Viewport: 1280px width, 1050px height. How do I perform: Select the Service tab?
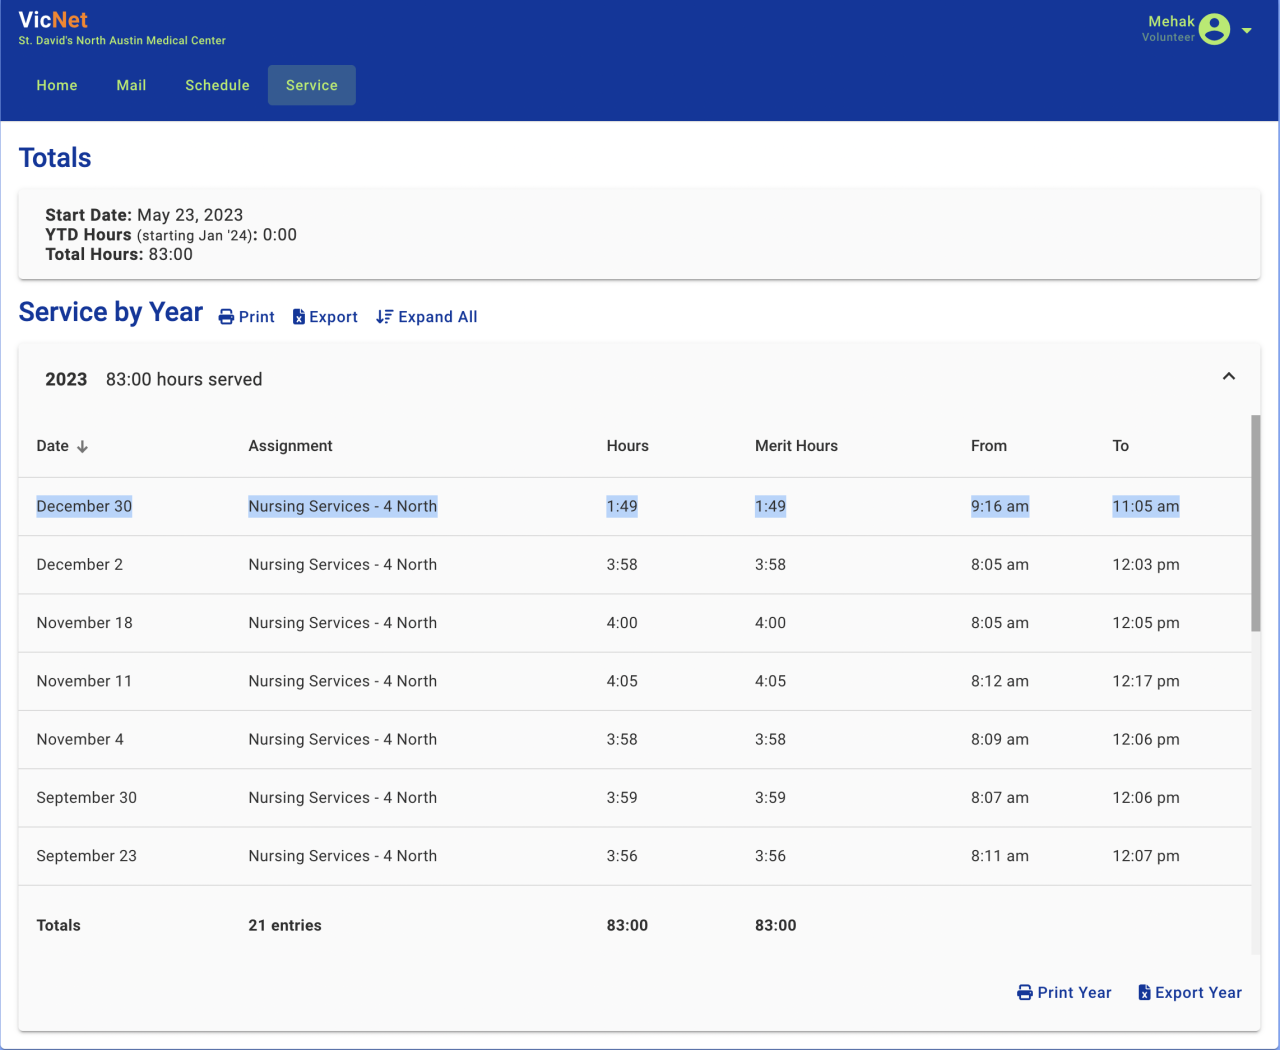312,86
